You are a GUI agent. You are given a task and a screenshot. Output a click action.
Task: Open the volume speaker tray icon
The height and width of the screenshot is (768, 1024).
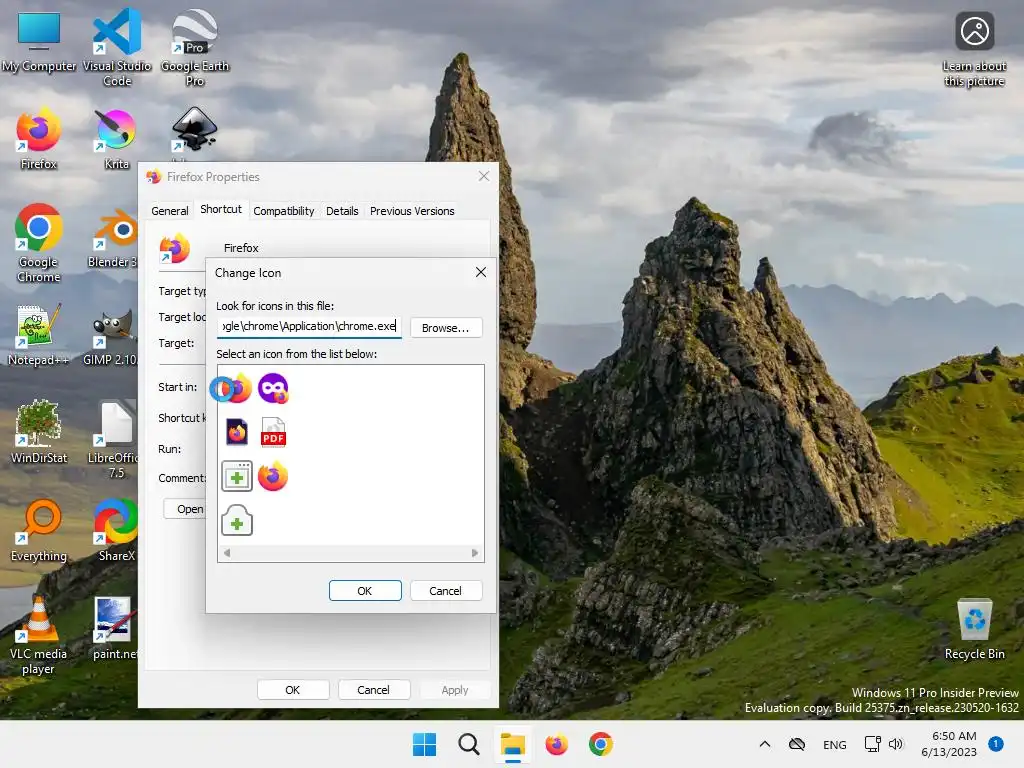click(896, 744)
